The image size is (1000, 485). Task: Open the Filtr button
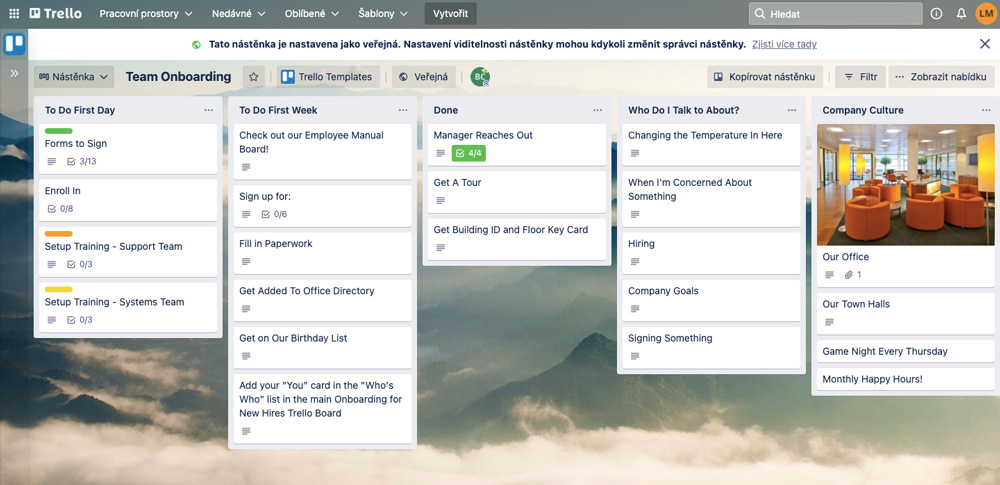[860, 77]
